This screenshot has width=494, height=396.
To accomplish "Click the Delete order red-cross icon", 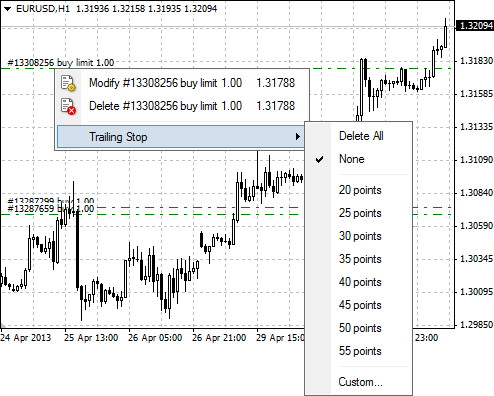I will click(x=69, y=106).
